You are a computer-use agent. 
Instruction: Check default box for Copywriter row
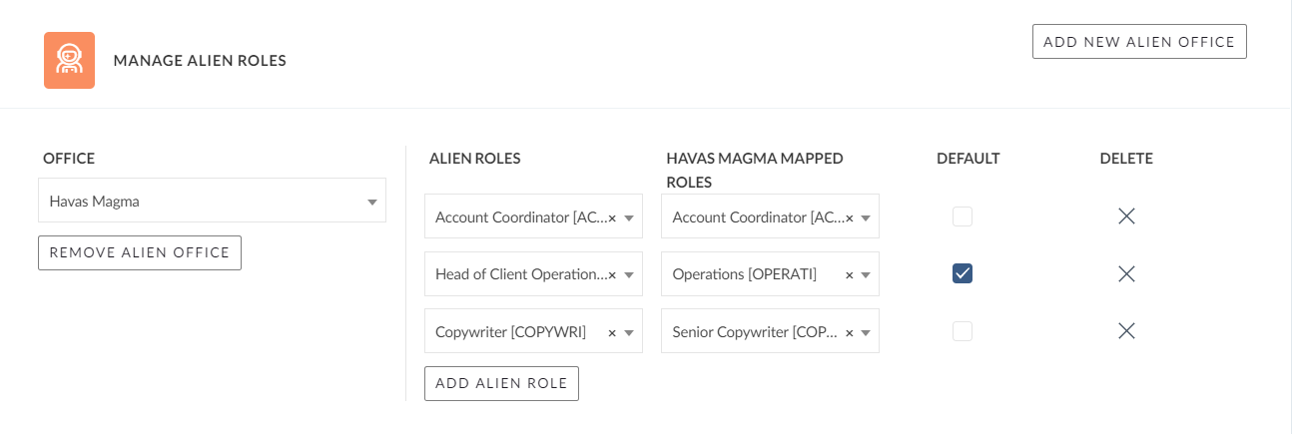pyautogui.click(x=962, y=331)
